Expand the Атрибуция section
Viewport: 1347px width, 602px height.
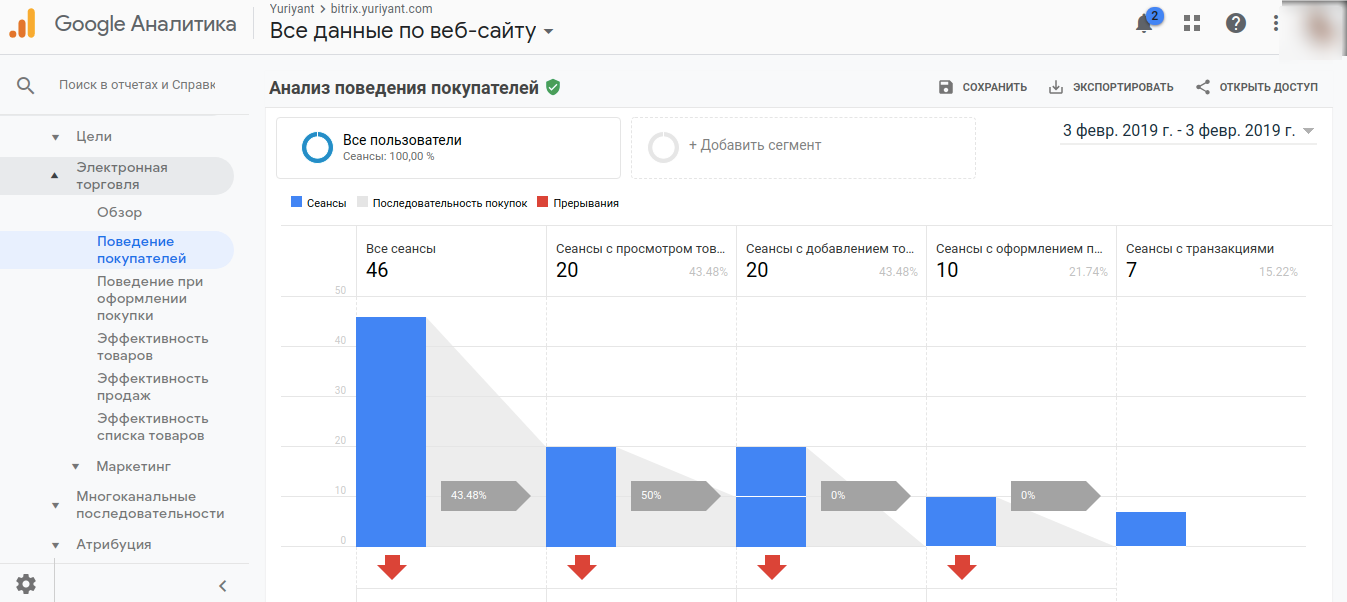(x=56, y=545)
